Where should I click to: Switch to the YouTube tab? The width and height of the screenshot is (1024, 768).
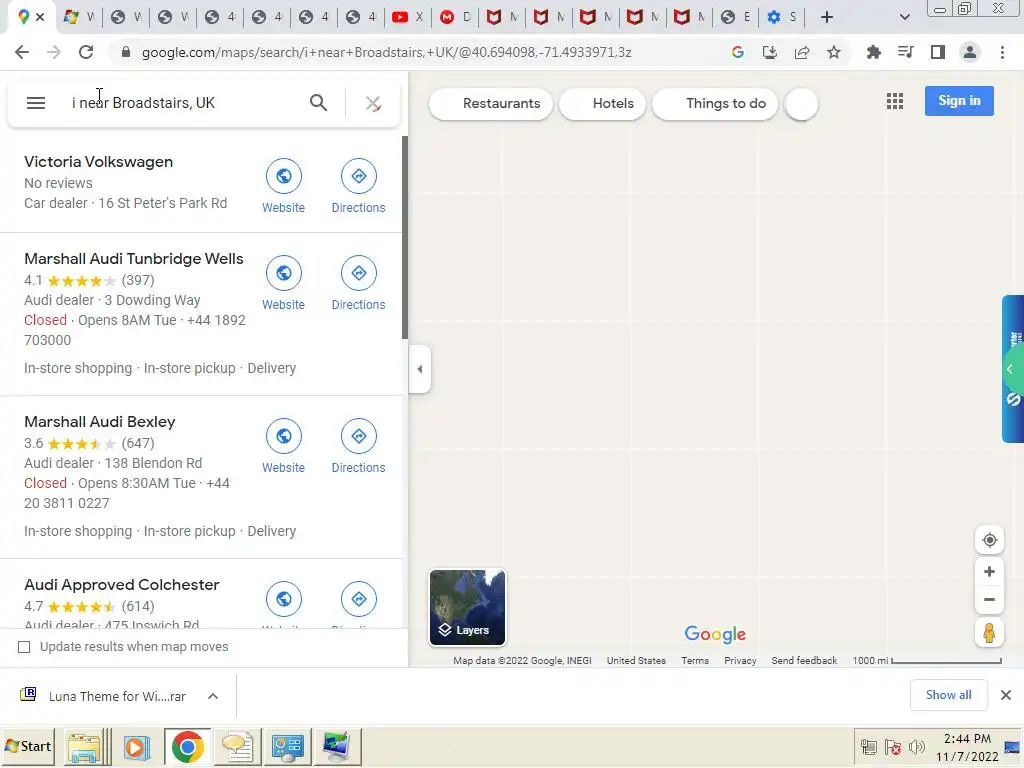pyautogui.click(x=406, y=17)
